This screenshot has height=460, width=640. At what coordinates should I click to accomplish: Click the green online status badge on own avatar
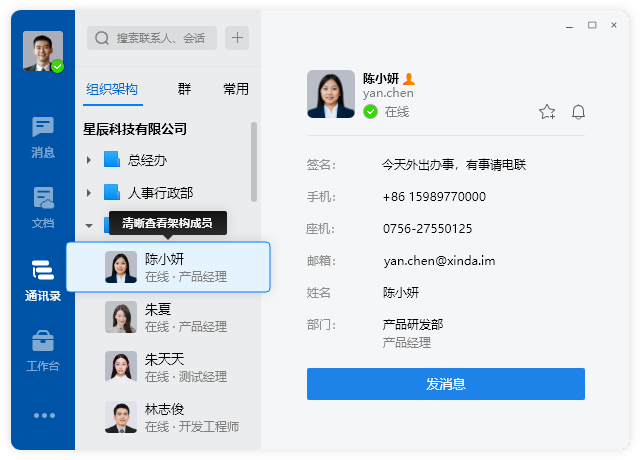58,66
